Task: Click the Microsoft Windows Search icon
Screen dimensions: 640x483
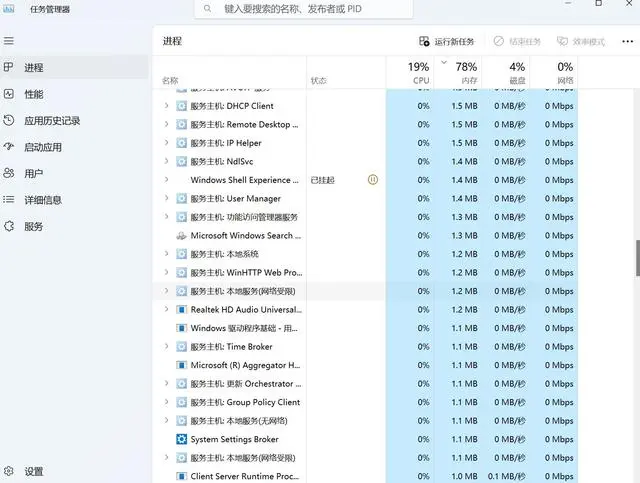Action: click(181, 236)
